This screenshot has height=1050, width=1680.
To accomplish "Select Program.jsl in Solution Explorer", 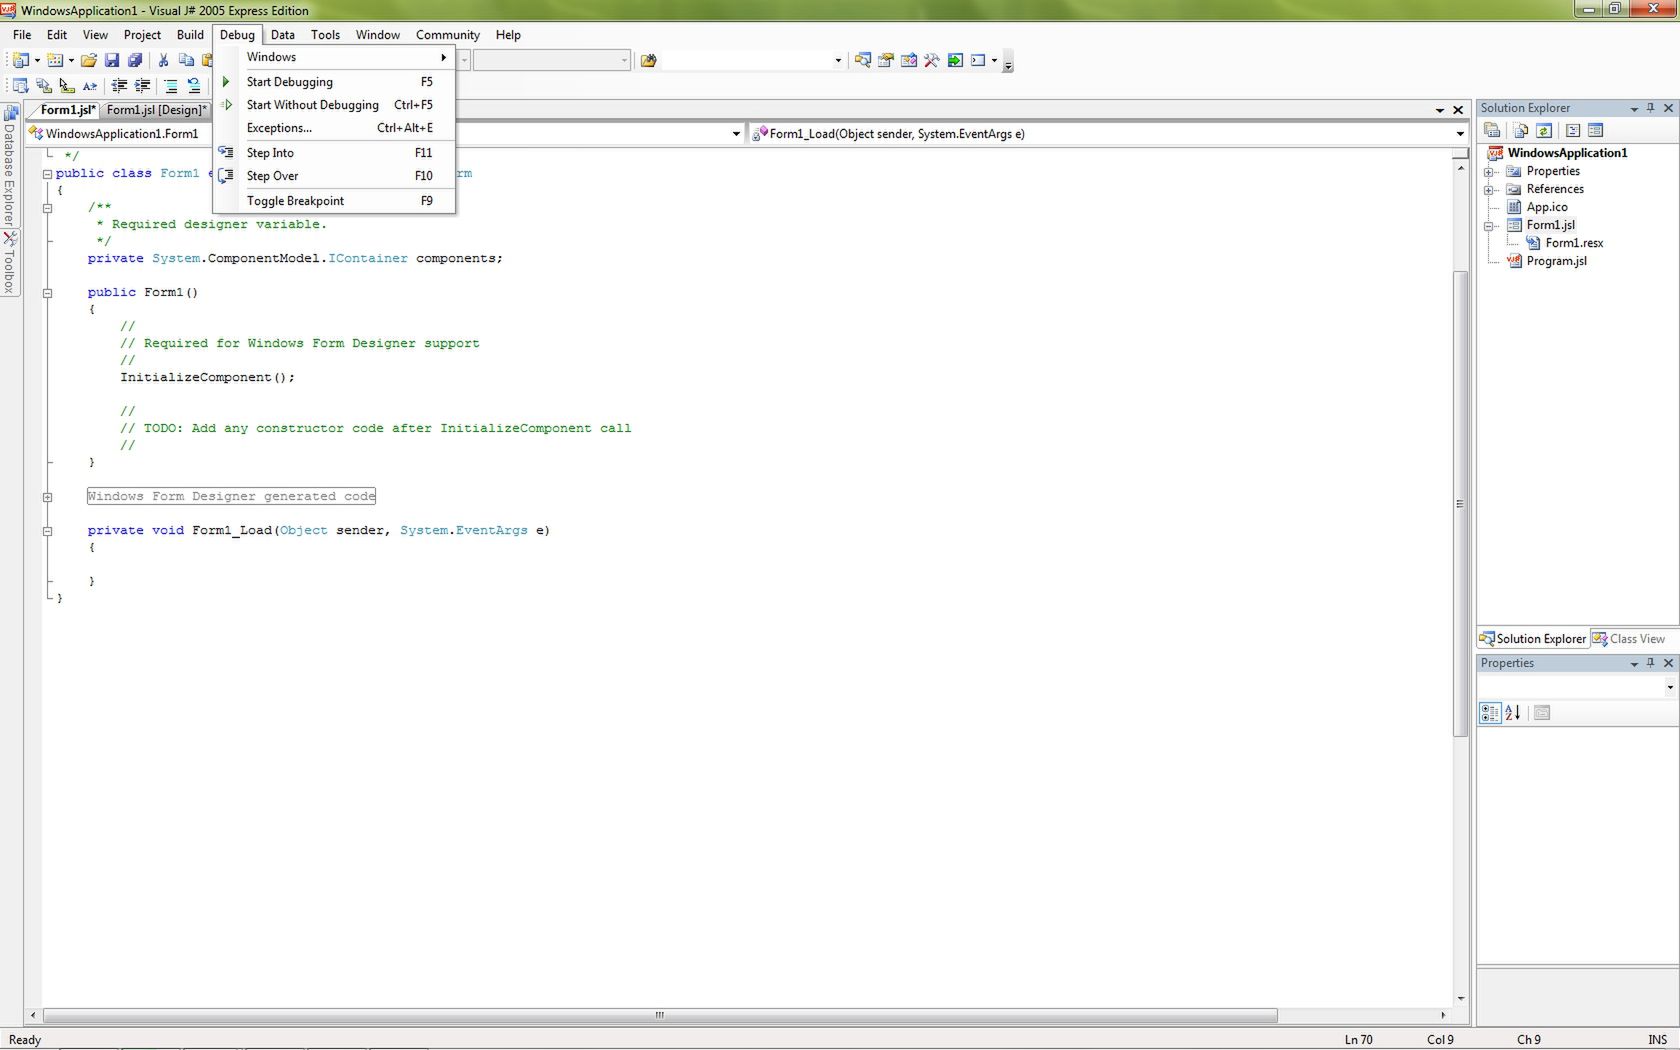I will pos(1556,262).
